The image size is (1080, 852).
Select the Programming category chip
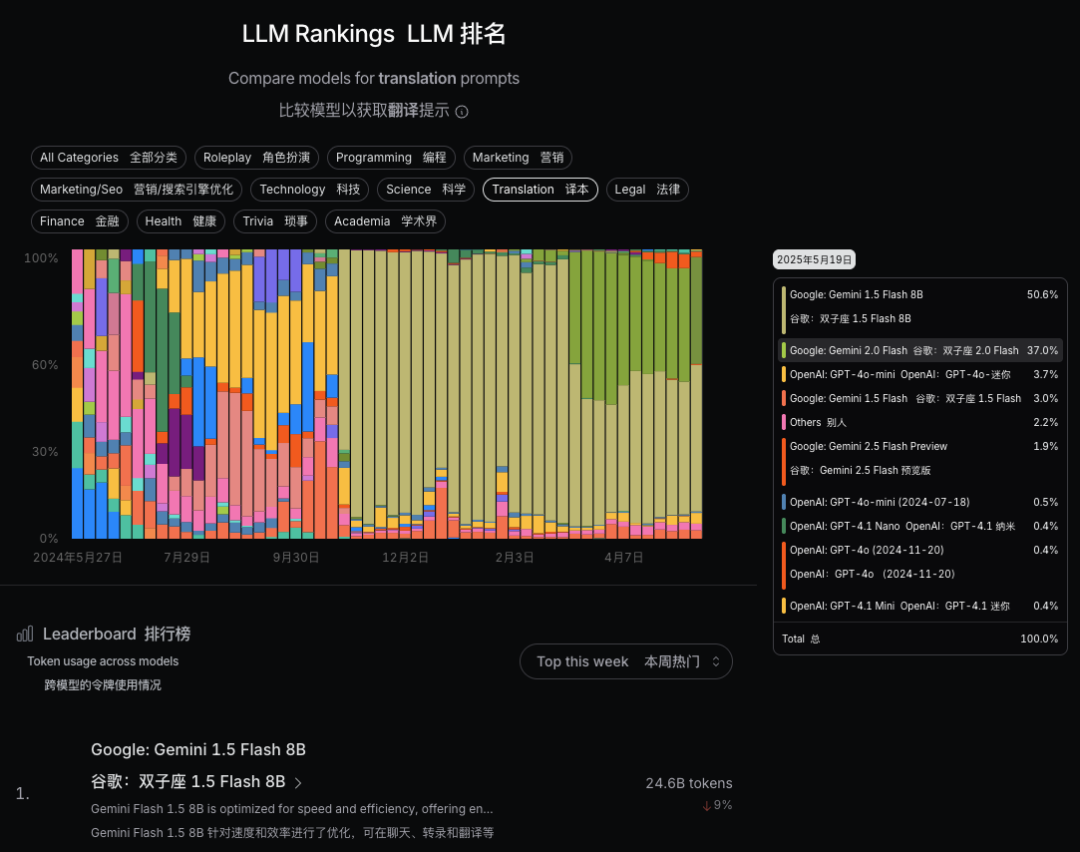coord(391,158)
